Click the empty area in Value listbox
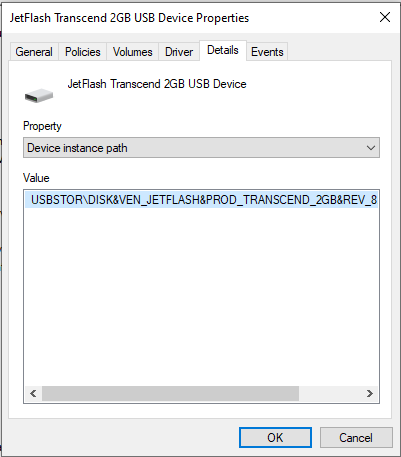This screenshot has height=457, width=401. tap(201, 297)
